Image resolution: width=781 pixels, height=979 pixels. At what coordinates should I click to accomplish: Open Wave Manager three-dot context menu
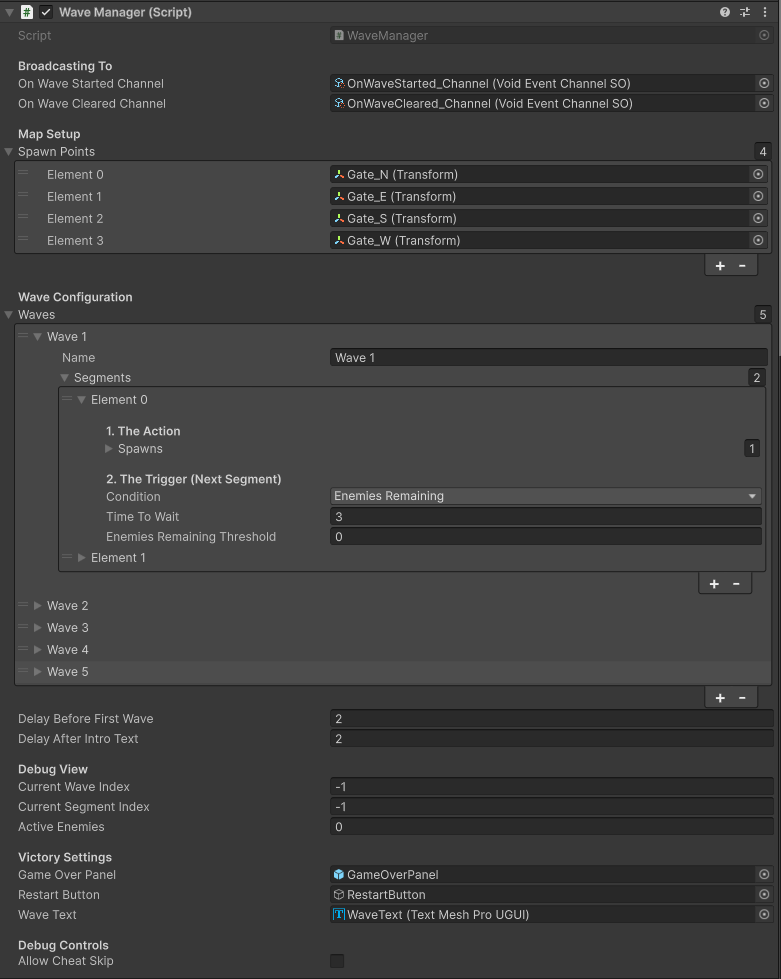click(x=765, y=12)
